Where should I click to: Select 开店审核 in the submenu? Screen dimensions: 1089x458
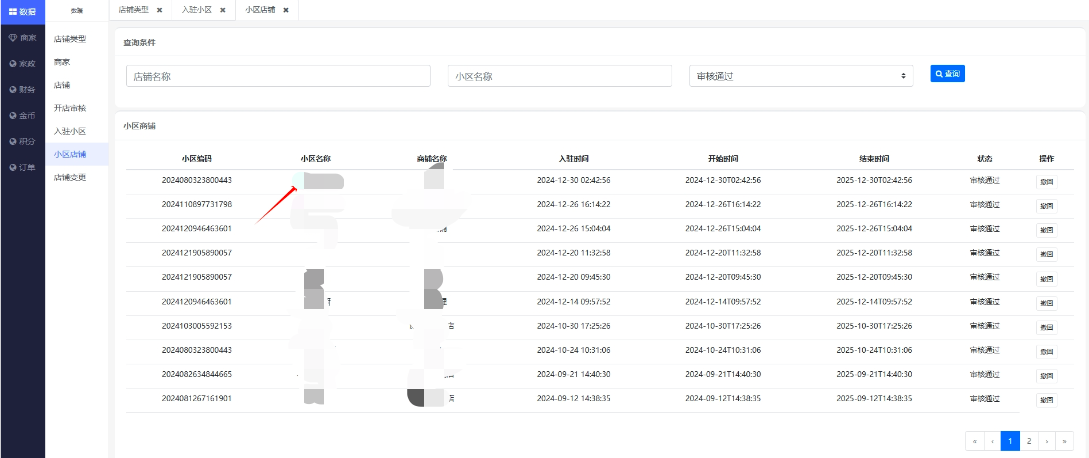[x=70, y=108]
